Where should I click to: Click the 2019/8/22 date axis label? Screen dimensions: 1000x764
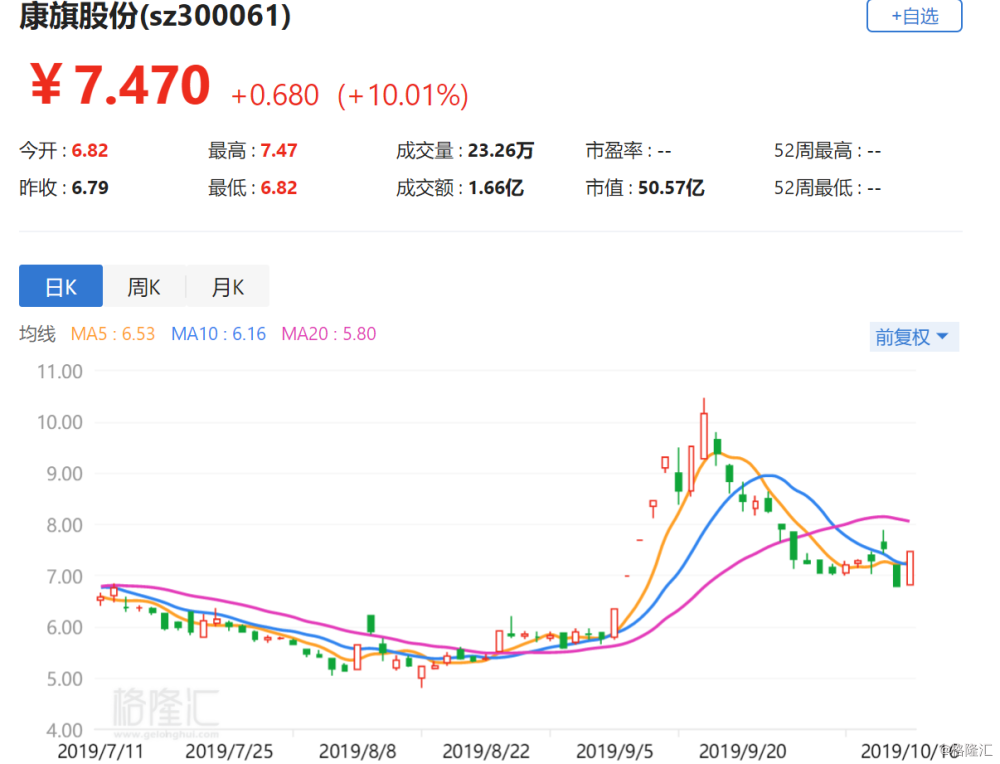point(486,751)
